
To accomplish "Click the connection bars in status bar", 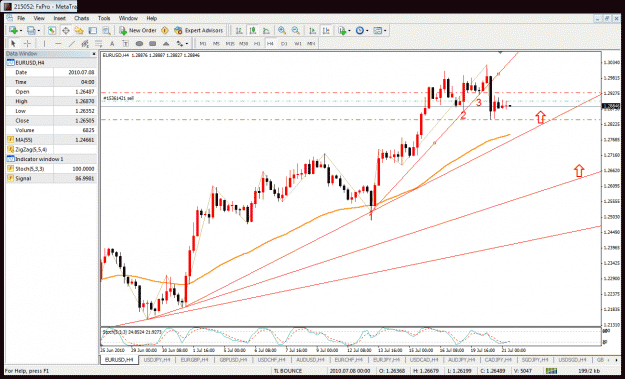I will point(551,371).
